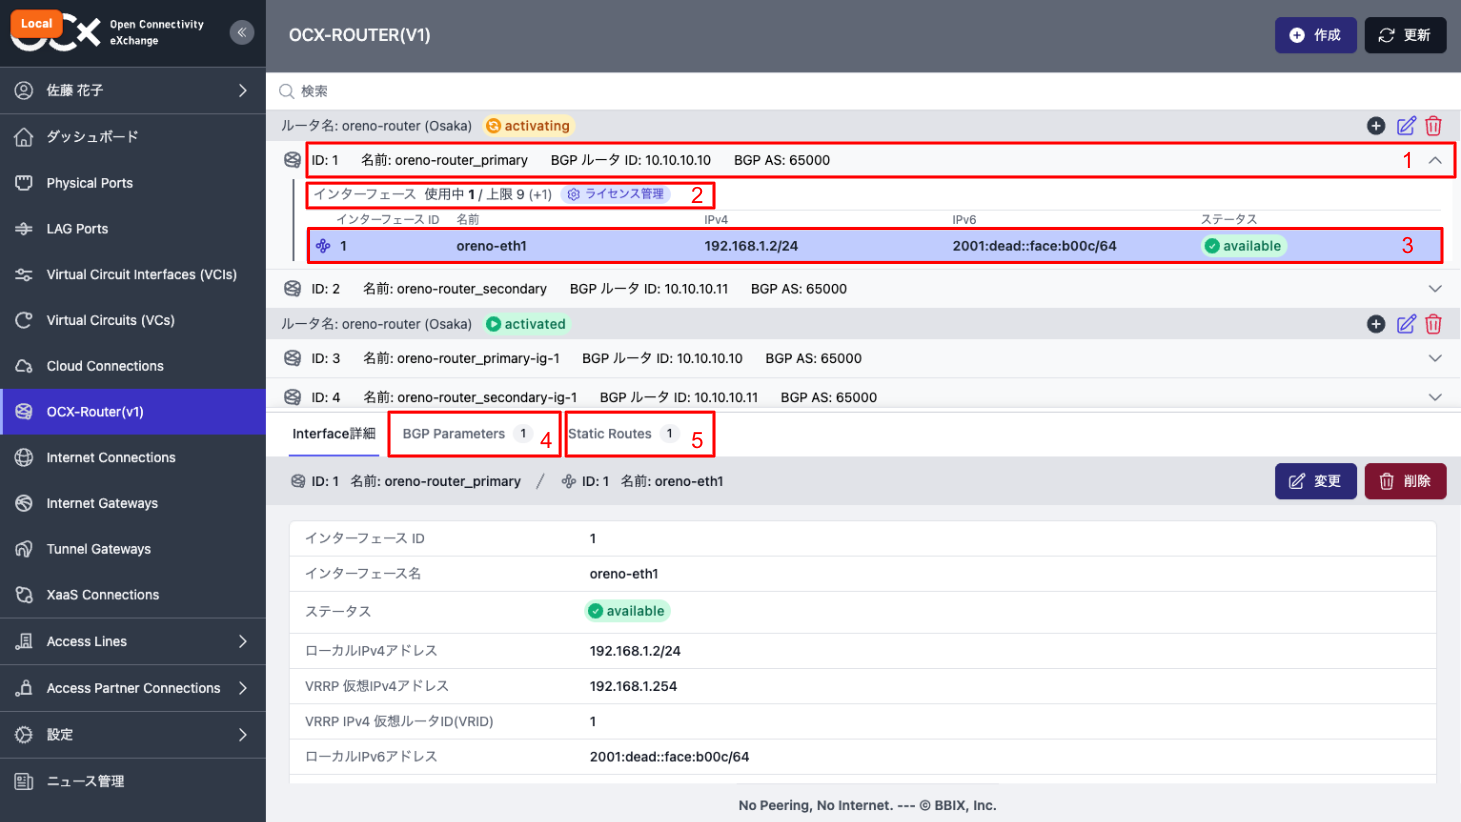Open the ダッシュボード home icon
1461x822 pixels.
pos(24,137)
